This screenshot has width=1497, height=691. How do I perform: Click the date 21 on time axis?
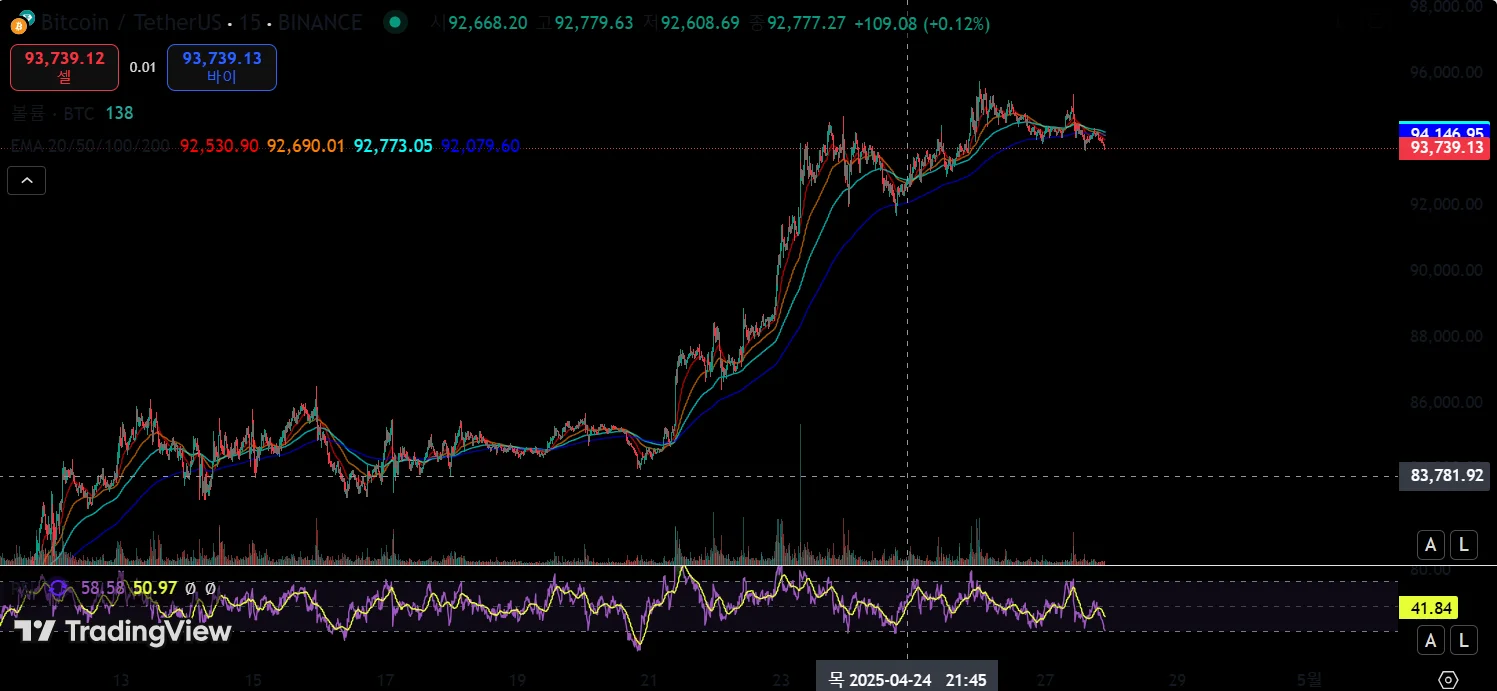[649, 680]
